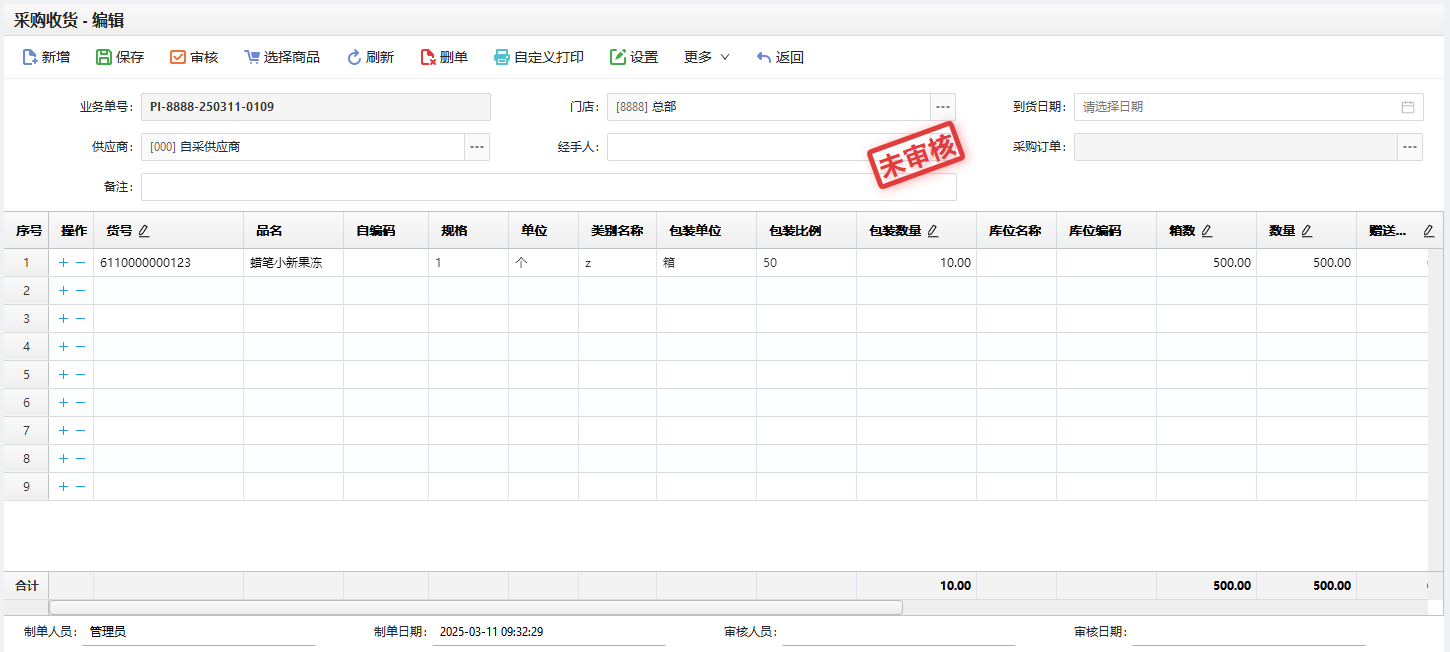Open 设置 settings from toolbar

(x=618, y=58)
